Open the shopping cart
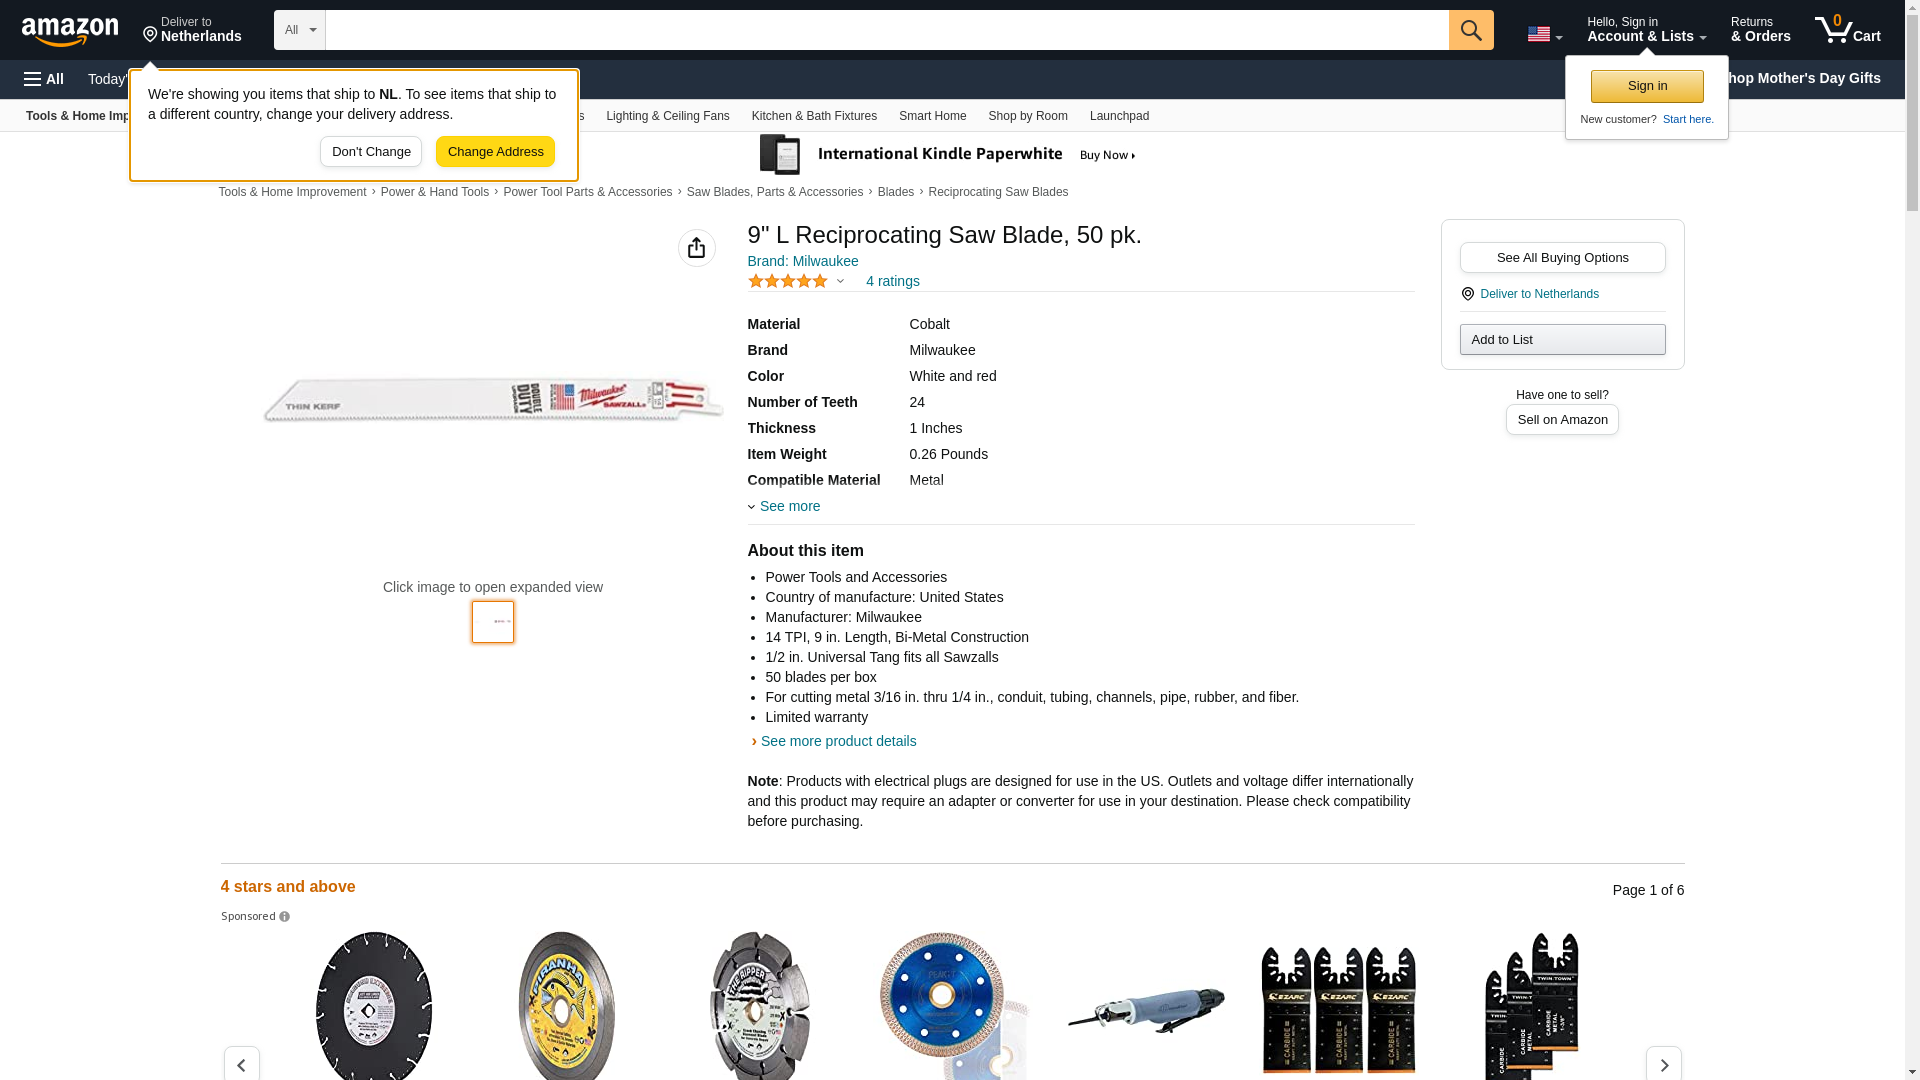Viewport: 1920px width, 1080px height. click(1847, 30)
